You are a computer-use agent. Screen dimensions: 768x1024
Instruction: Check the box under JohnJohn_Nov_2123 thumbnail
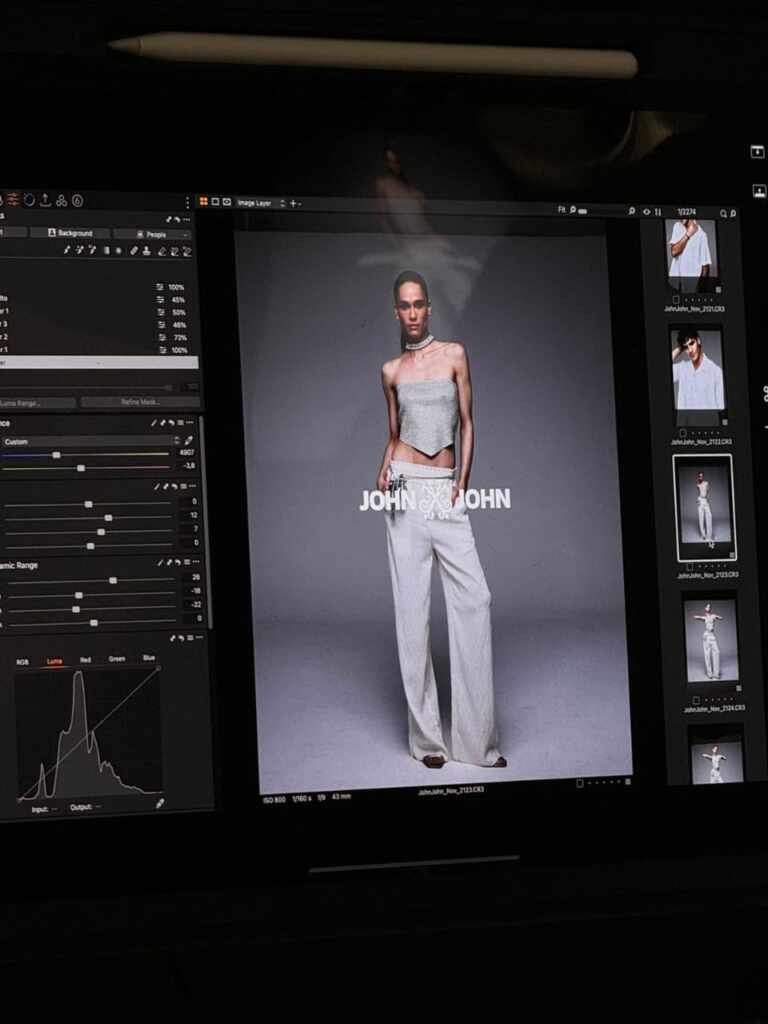tap(690, 566)
